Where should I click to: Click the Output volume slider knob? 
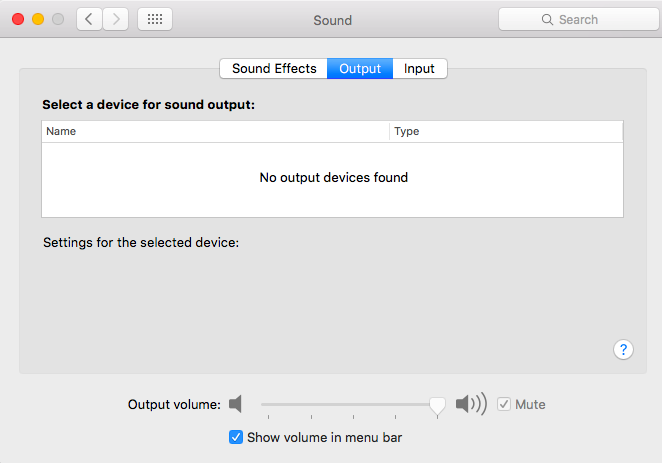click(437, 404)
